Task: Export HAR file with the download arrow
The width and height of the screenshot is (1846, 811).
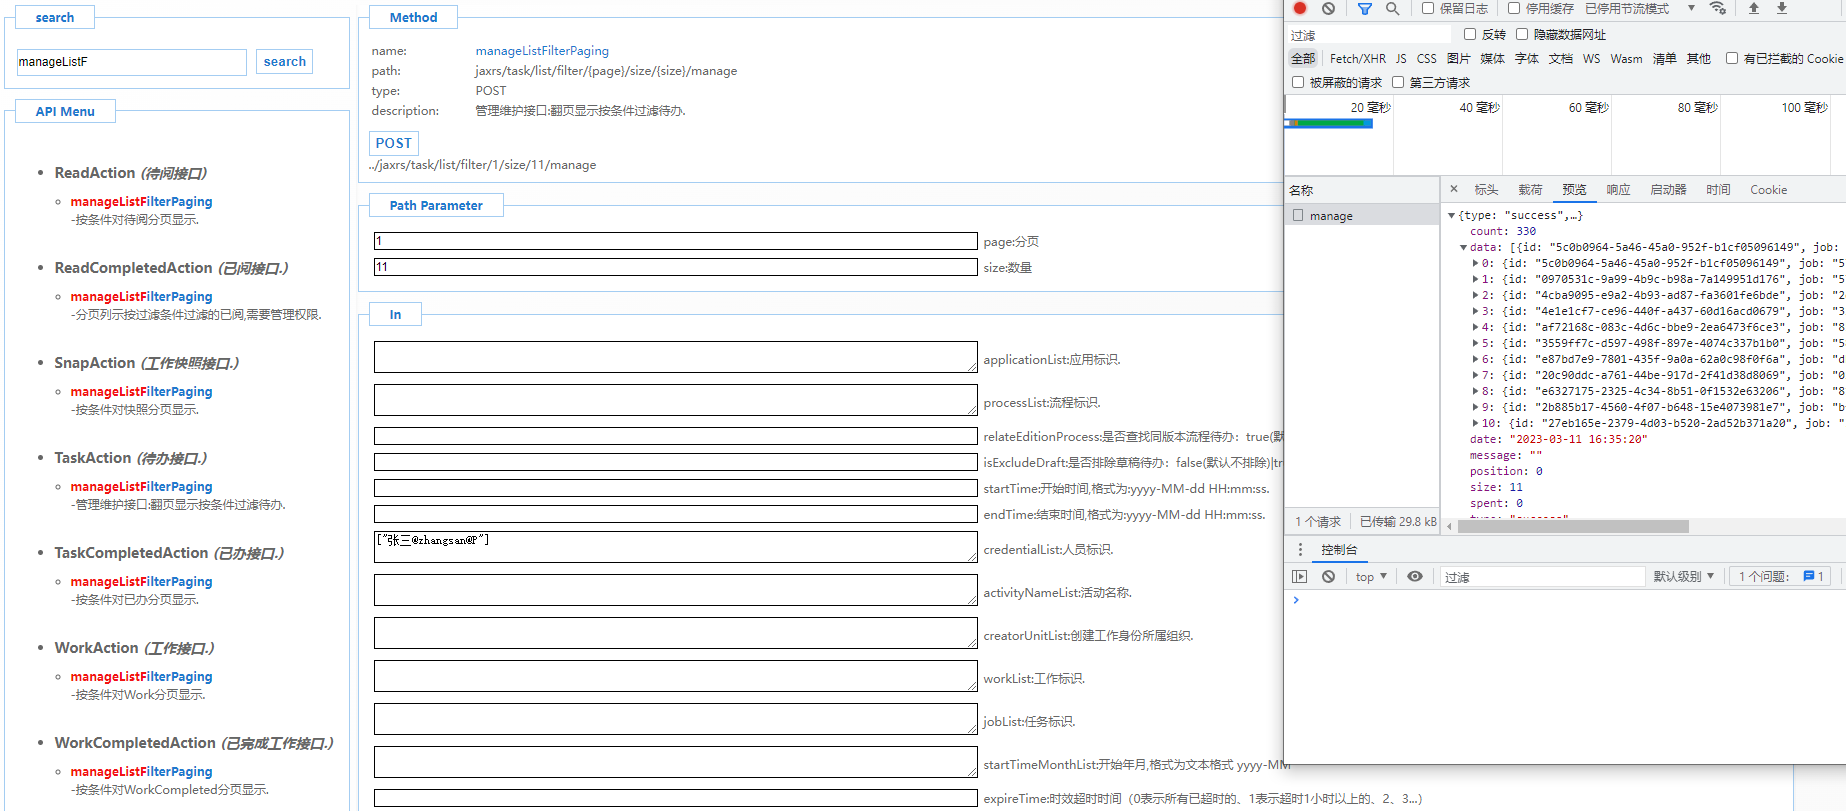Action: tap(1781, 8)
